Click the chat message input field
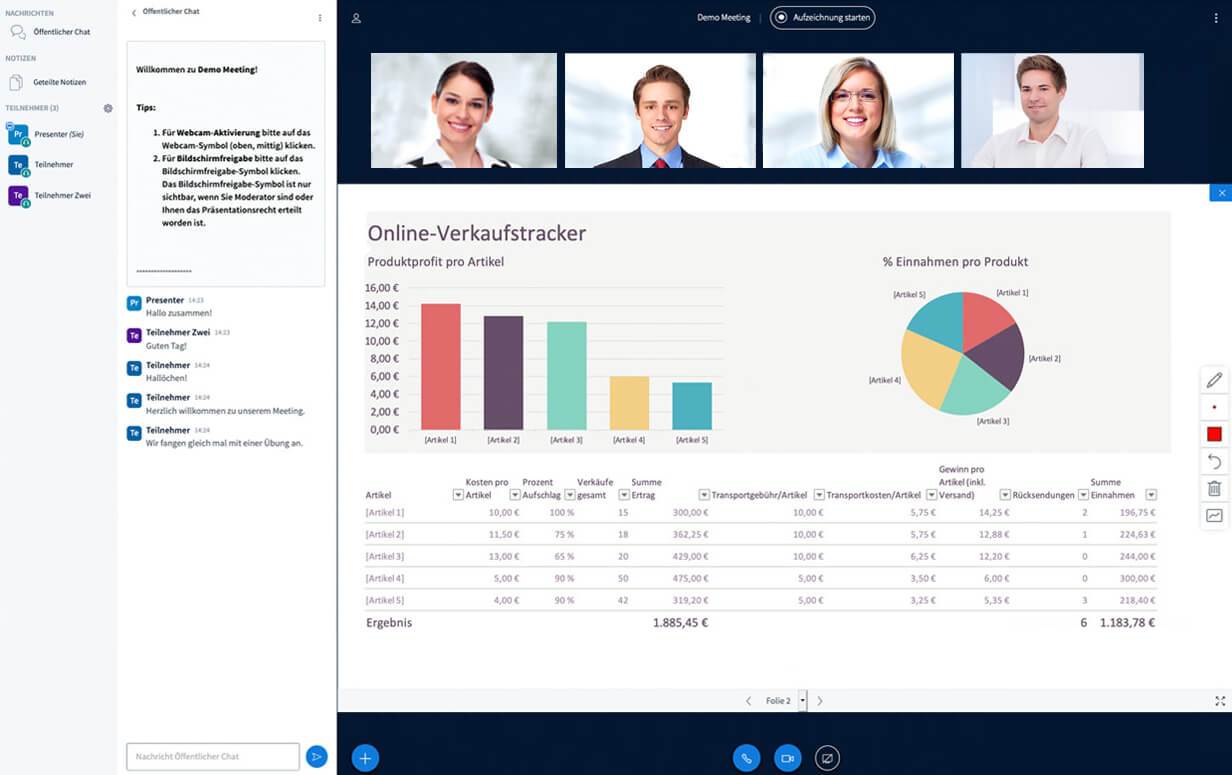1232x775 pixels. pyautogui.click(x=210, y=757)
